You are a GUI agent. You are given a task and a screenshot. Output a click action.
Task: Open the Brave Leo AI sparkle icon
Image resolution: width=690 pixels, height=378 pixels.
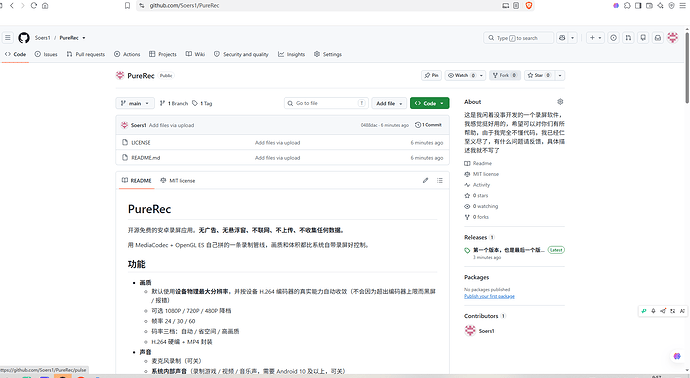pos(660,6)
